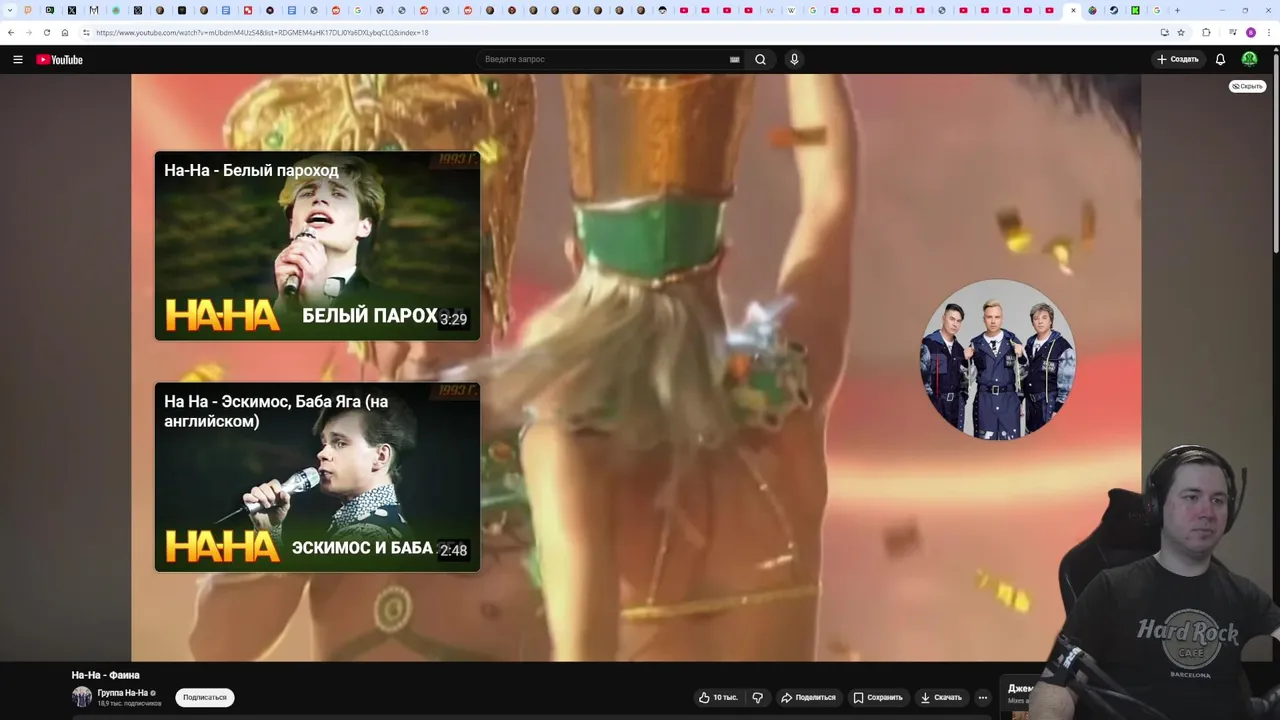The width and height of the screenshot is (1280, 720).
Task: Like the video with 10 тыс. thumbs up
Action: point(718,697)
